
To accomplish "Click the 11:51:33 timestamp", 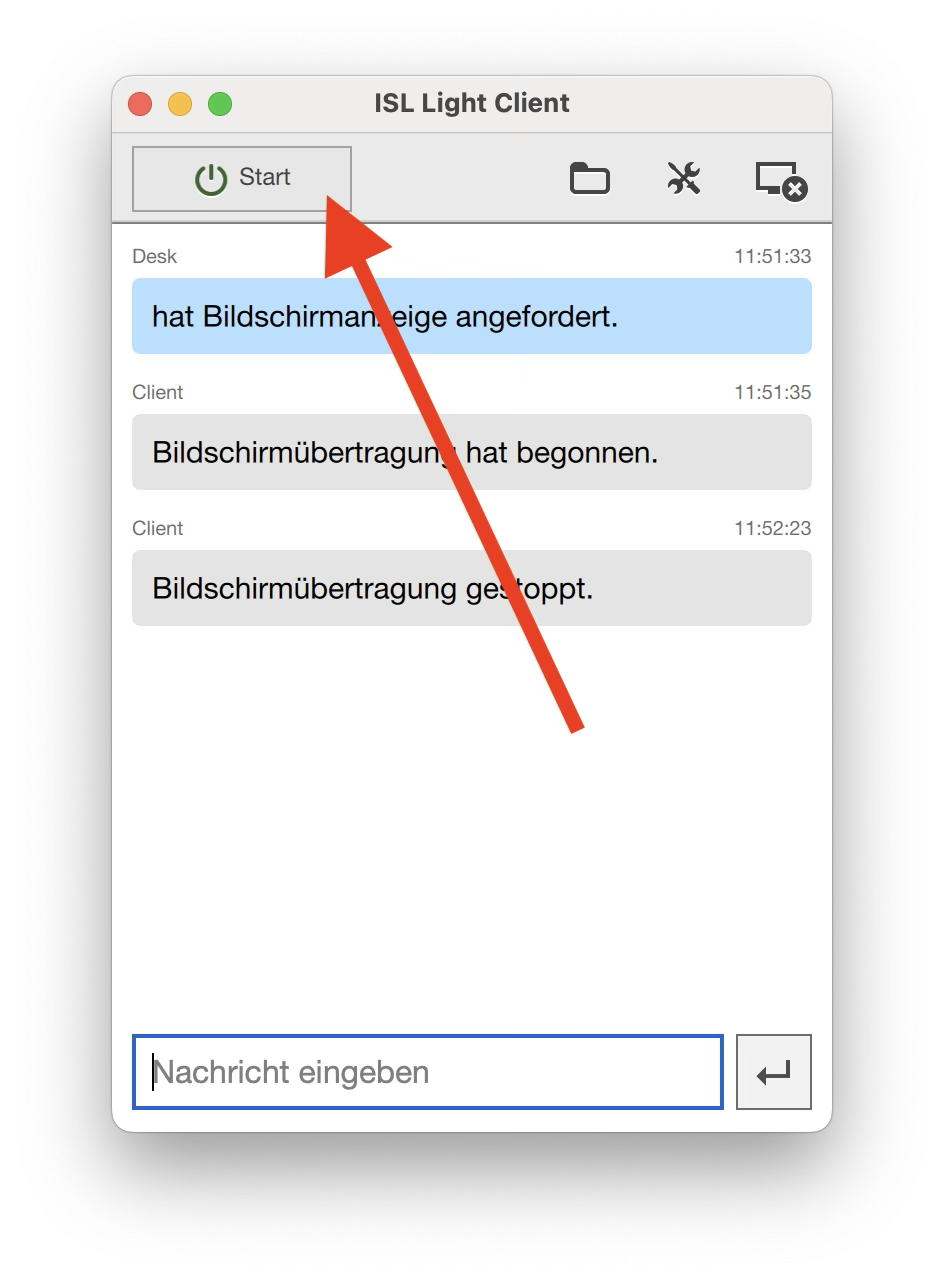I will pos(772,256).
